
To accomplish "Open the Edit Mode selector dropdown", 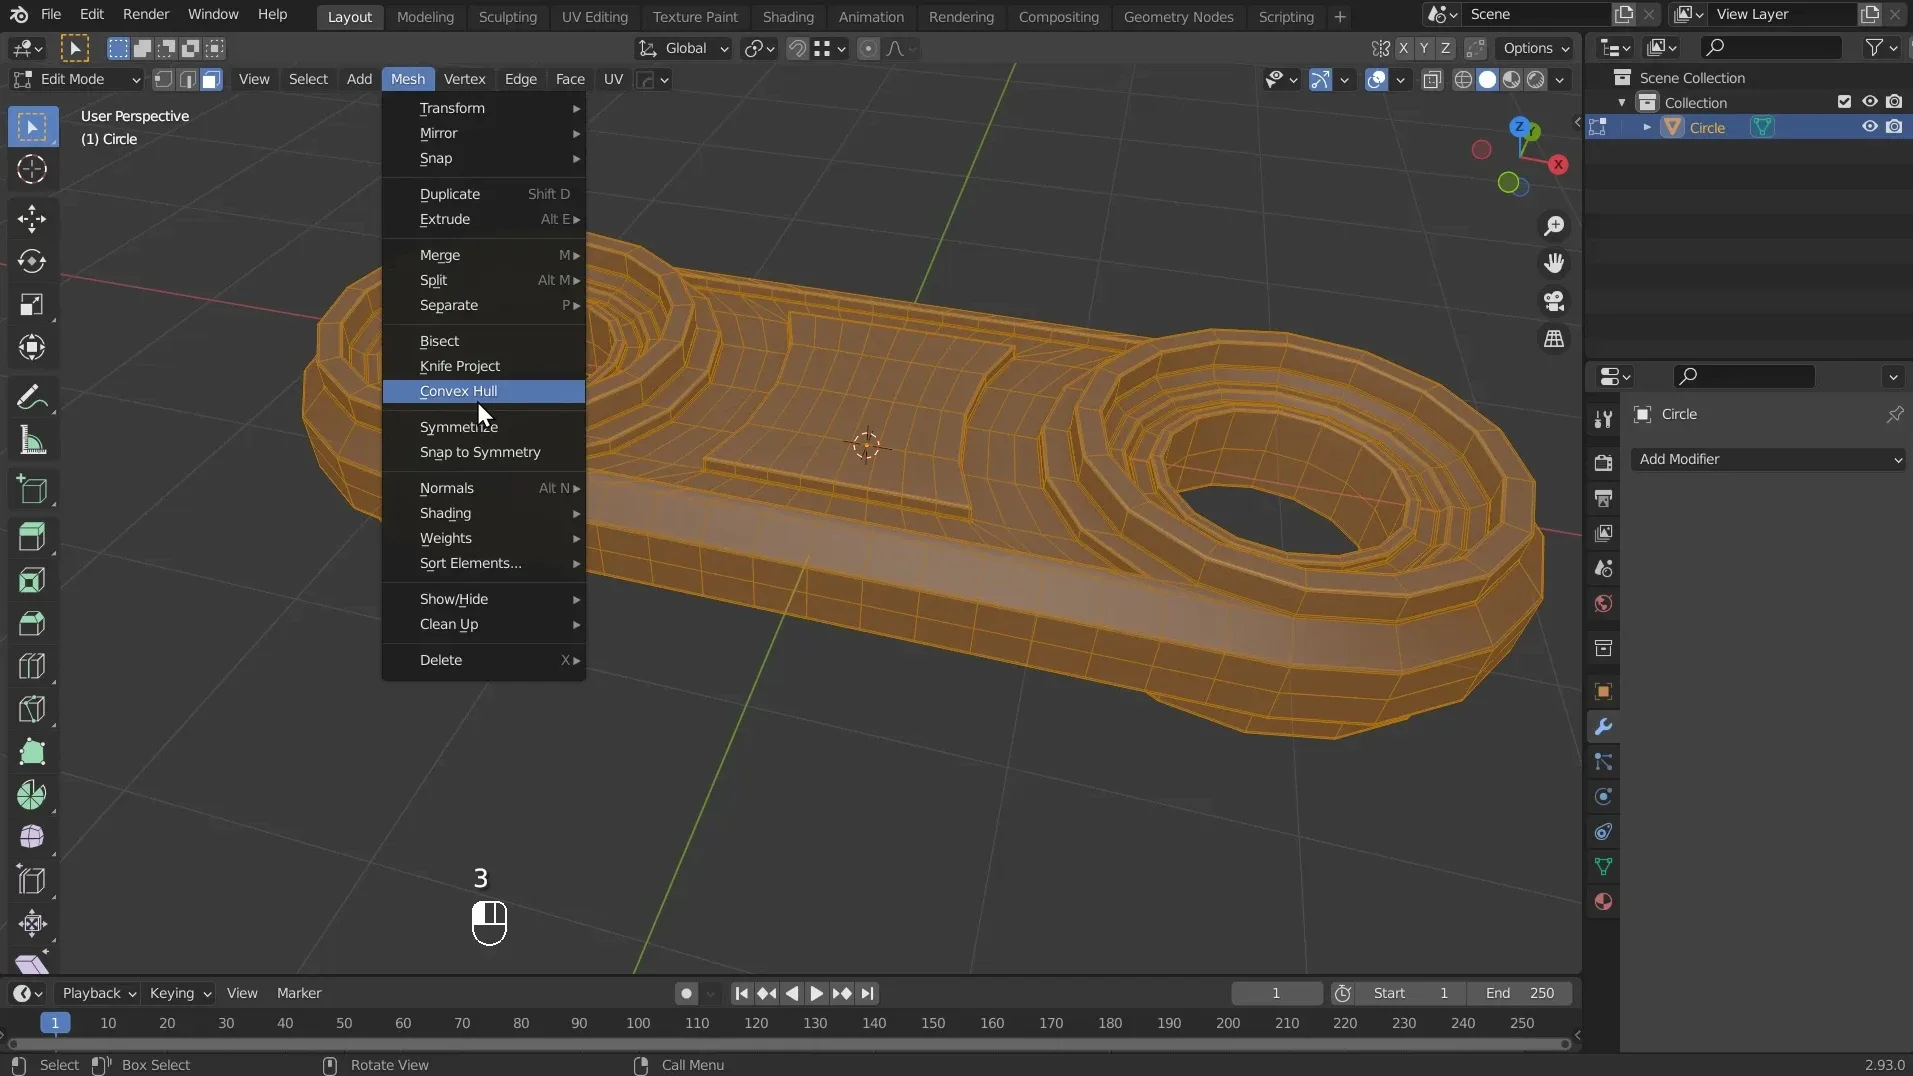I will tap(76, 80).
